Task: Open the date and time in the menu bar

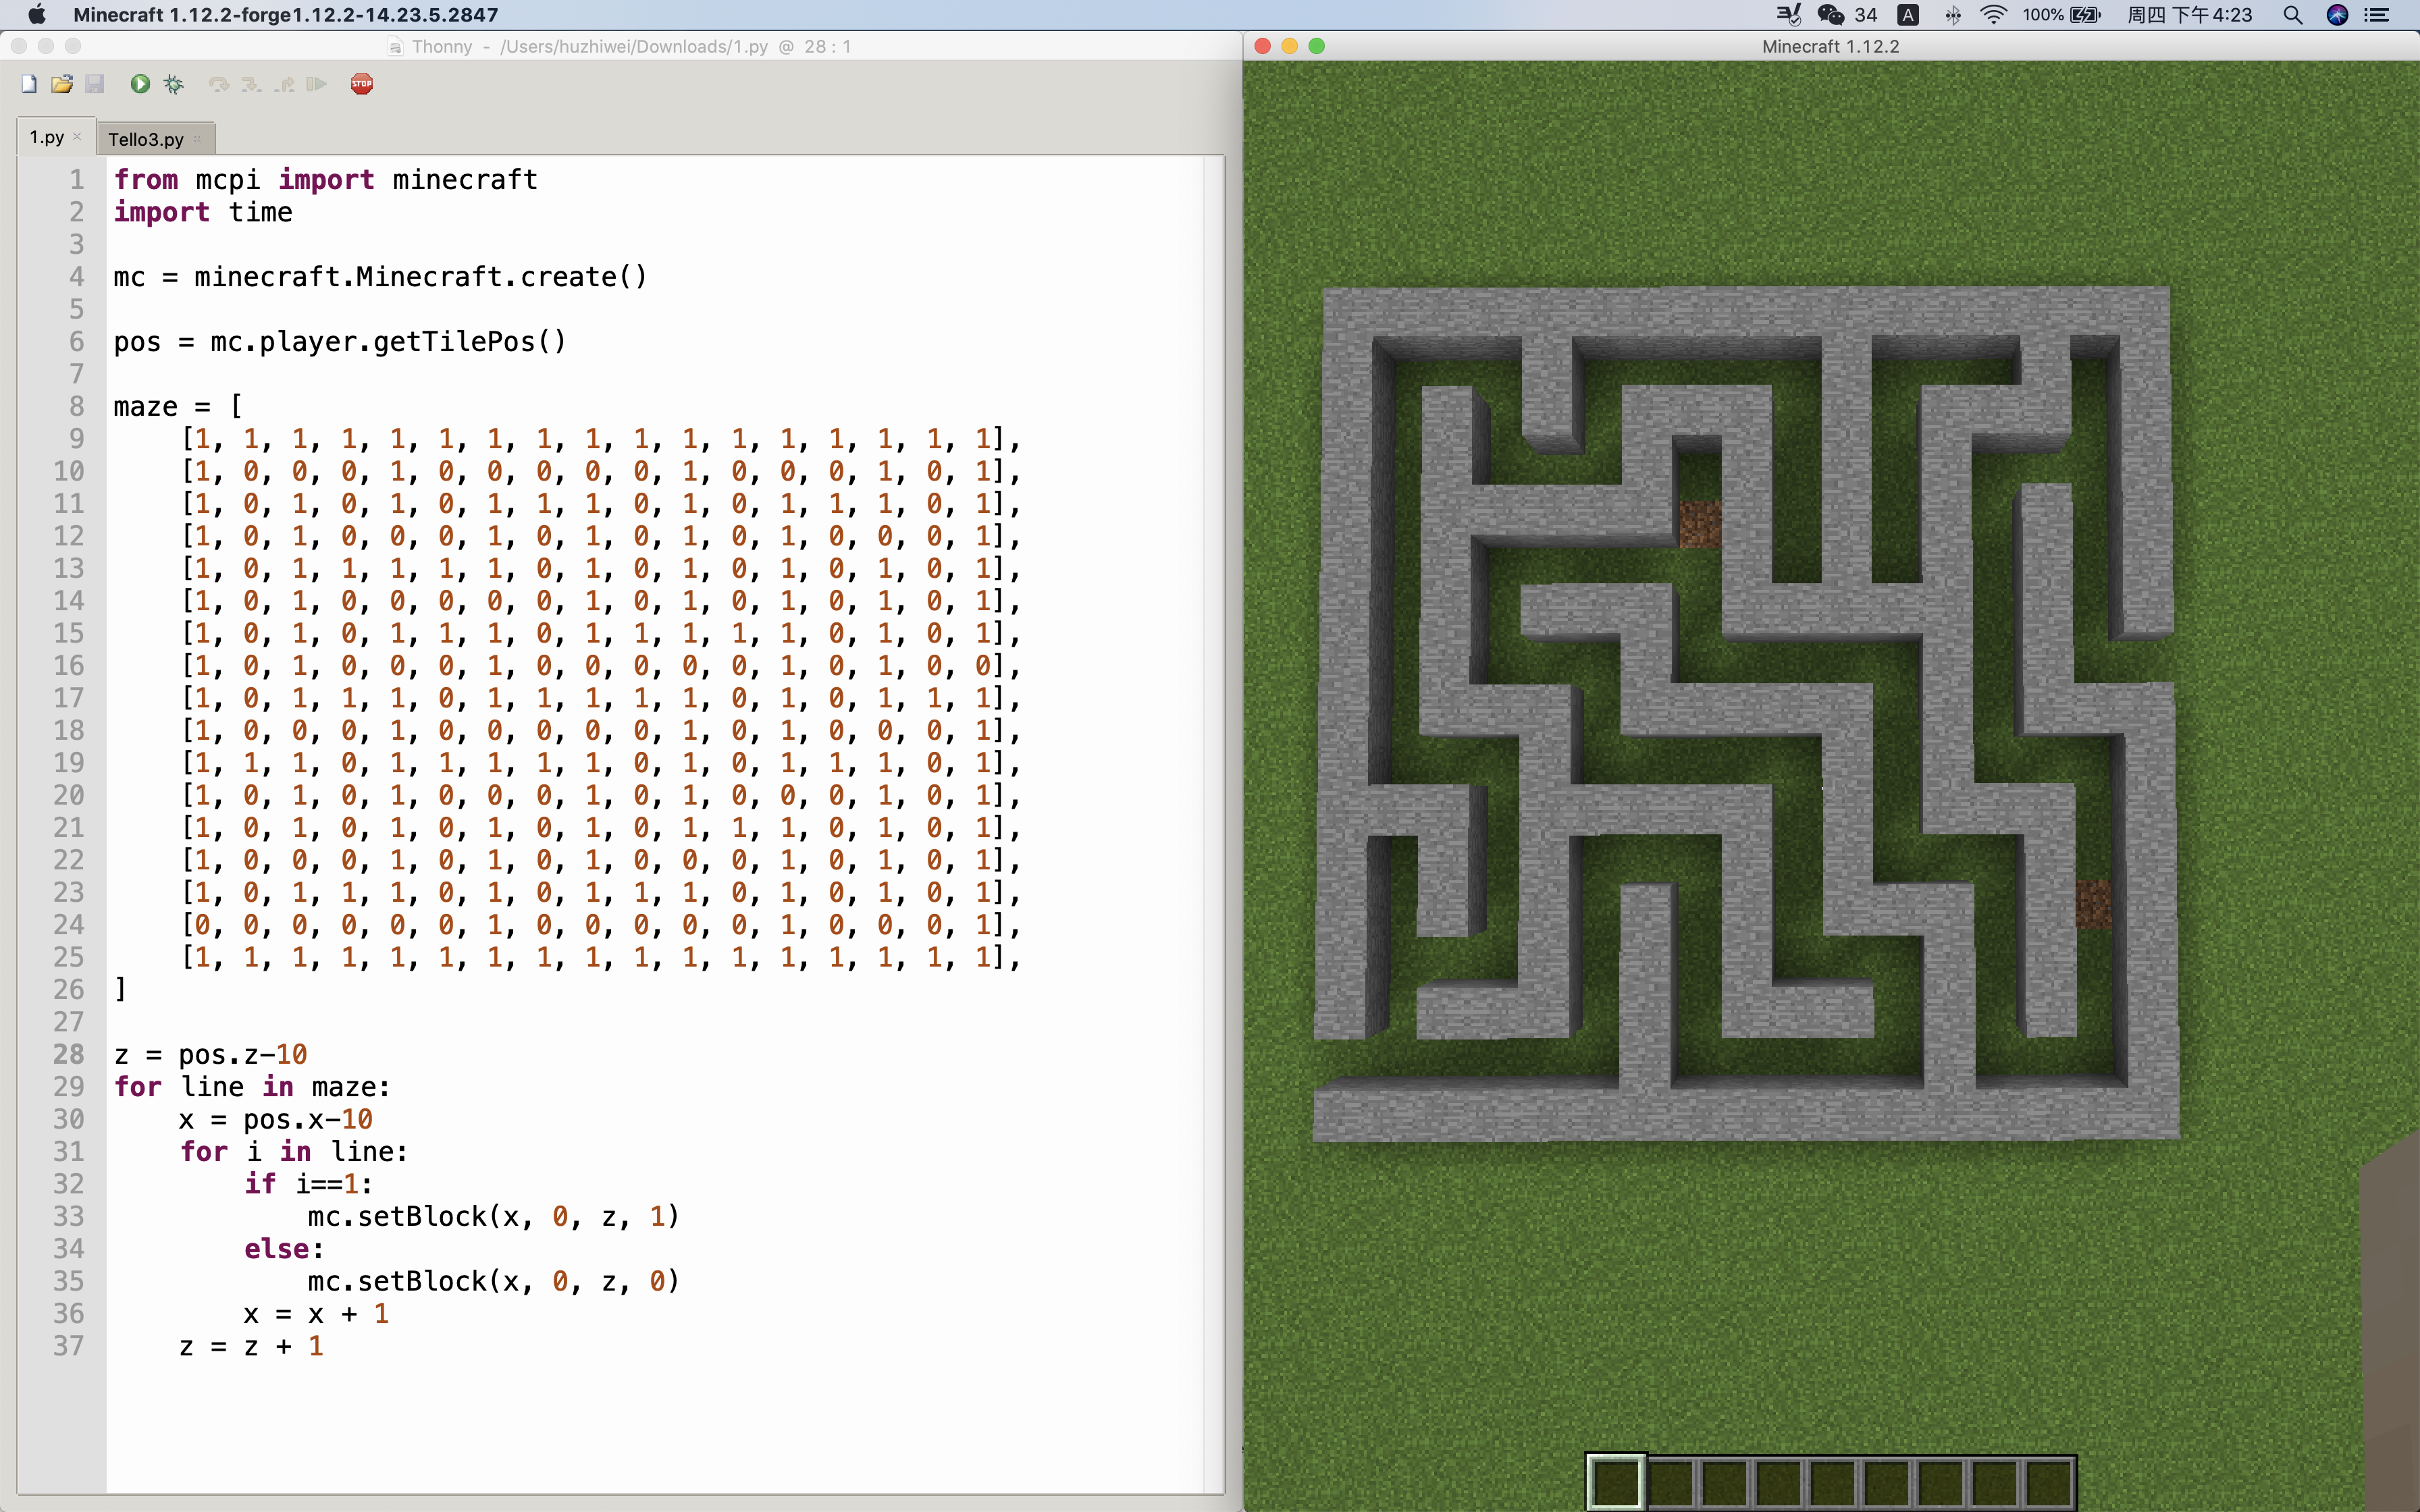Action: pos(2190,15)
